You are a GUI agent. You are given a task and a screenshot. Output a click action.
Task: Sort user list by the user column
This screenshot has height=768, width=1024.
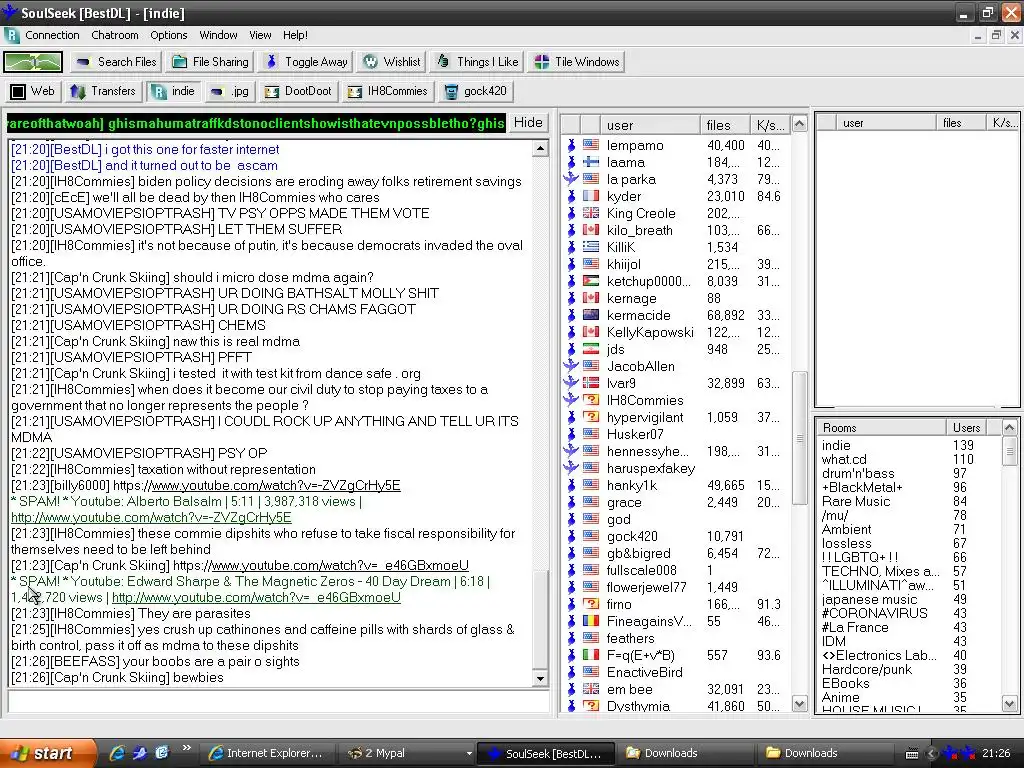point(650,125)
